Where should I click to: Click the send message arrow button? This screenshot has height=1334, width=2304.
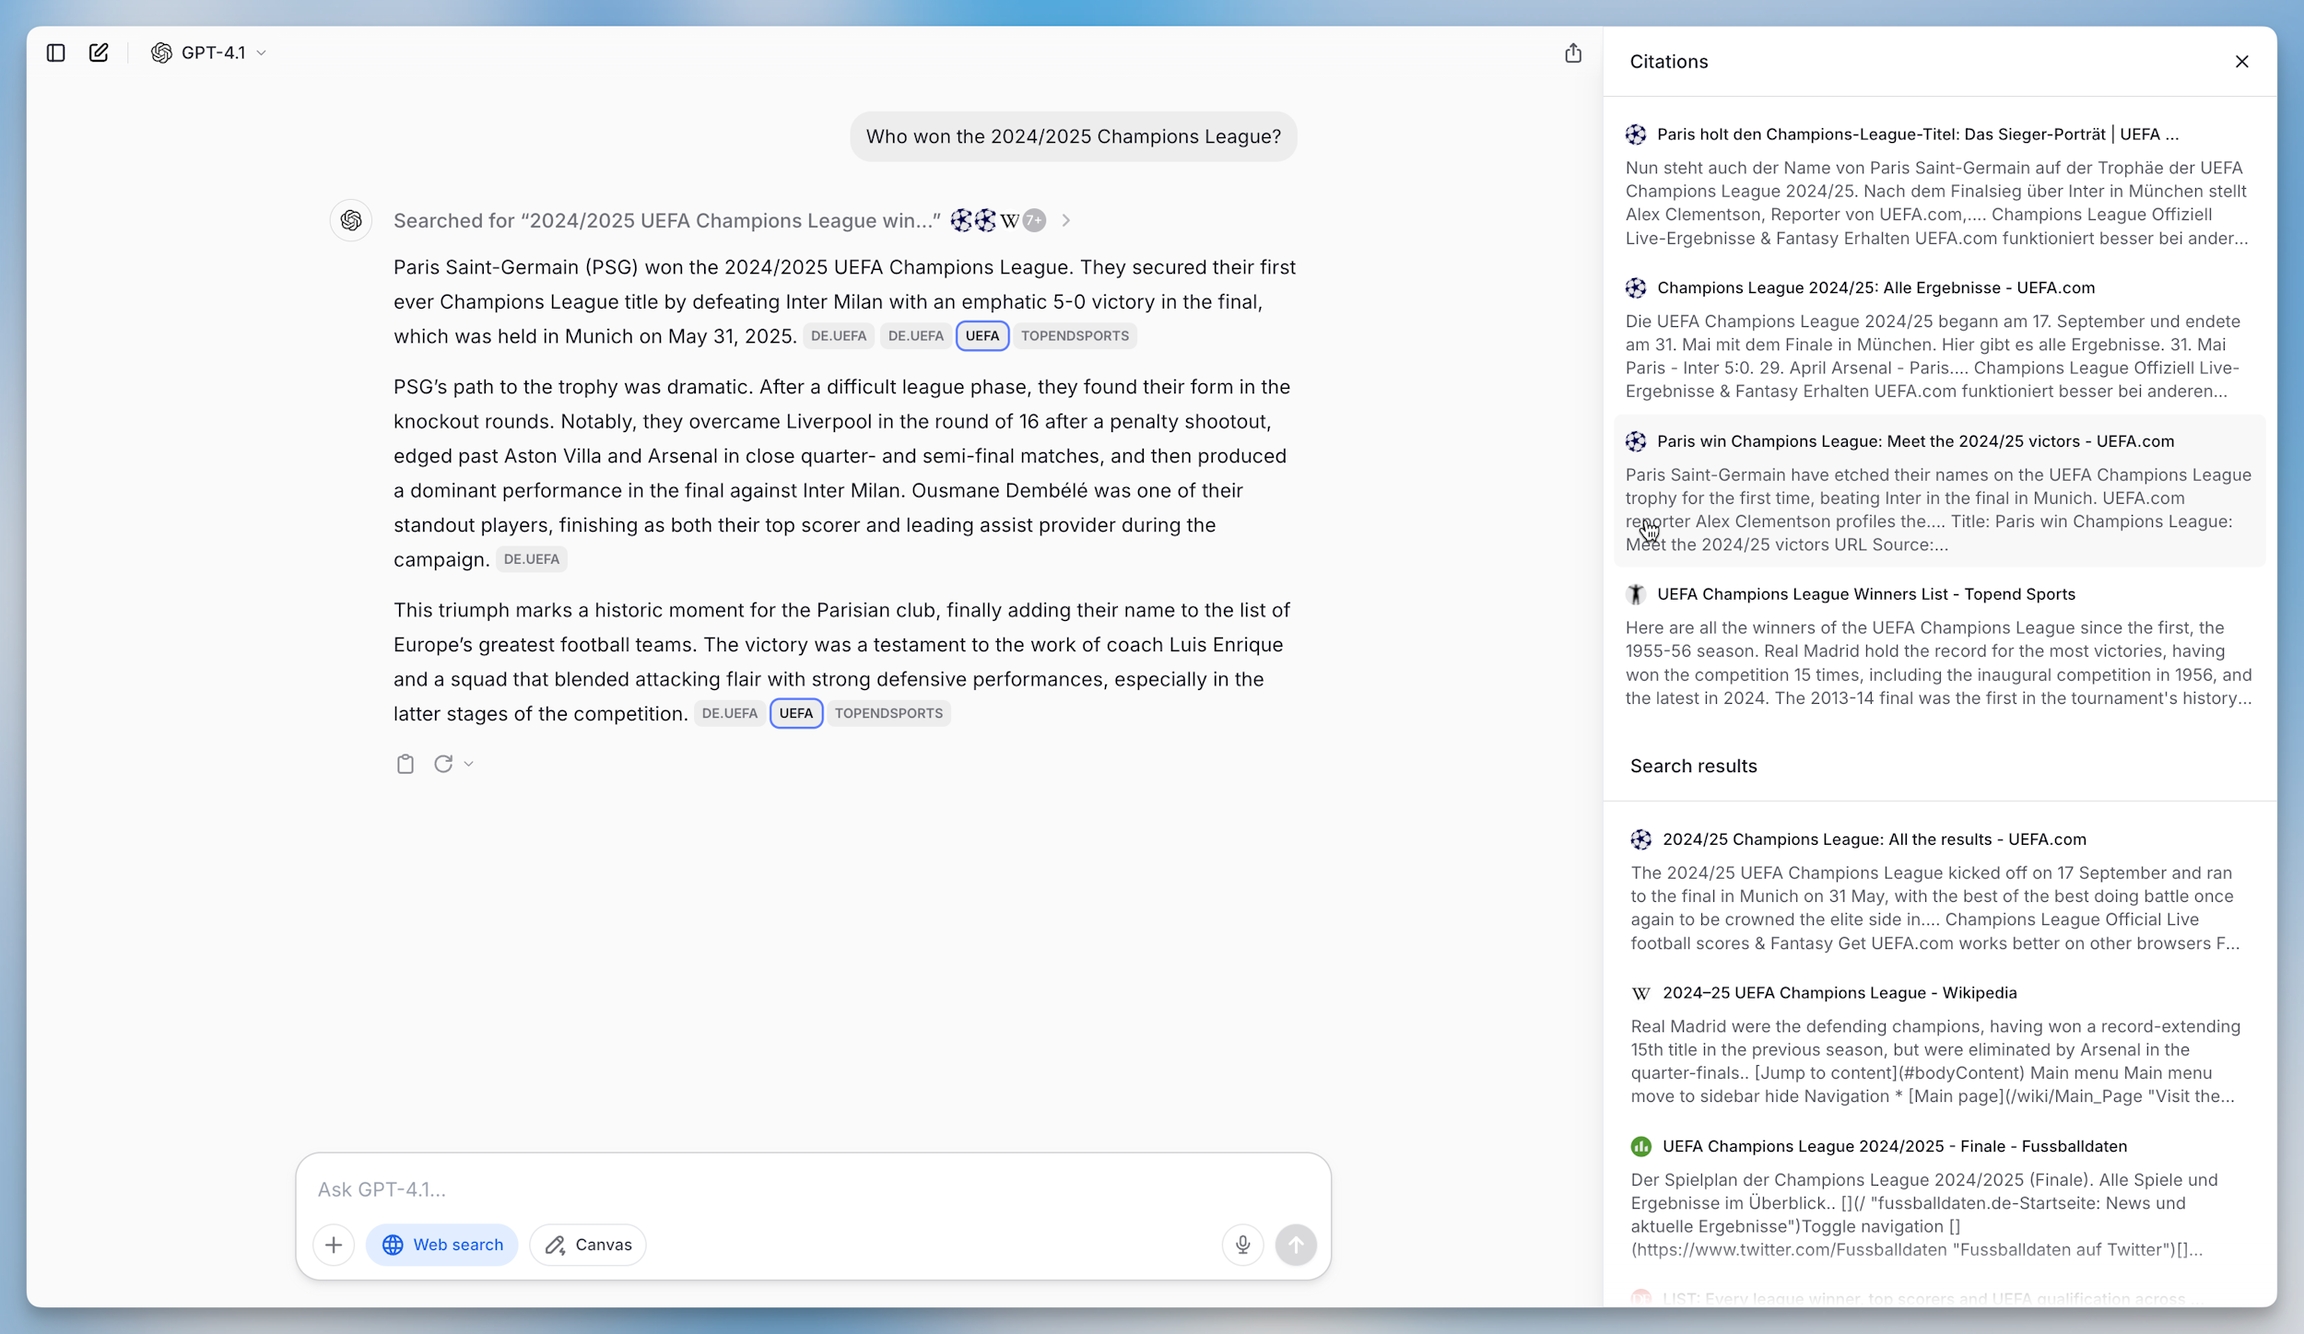(1295, 1245)
